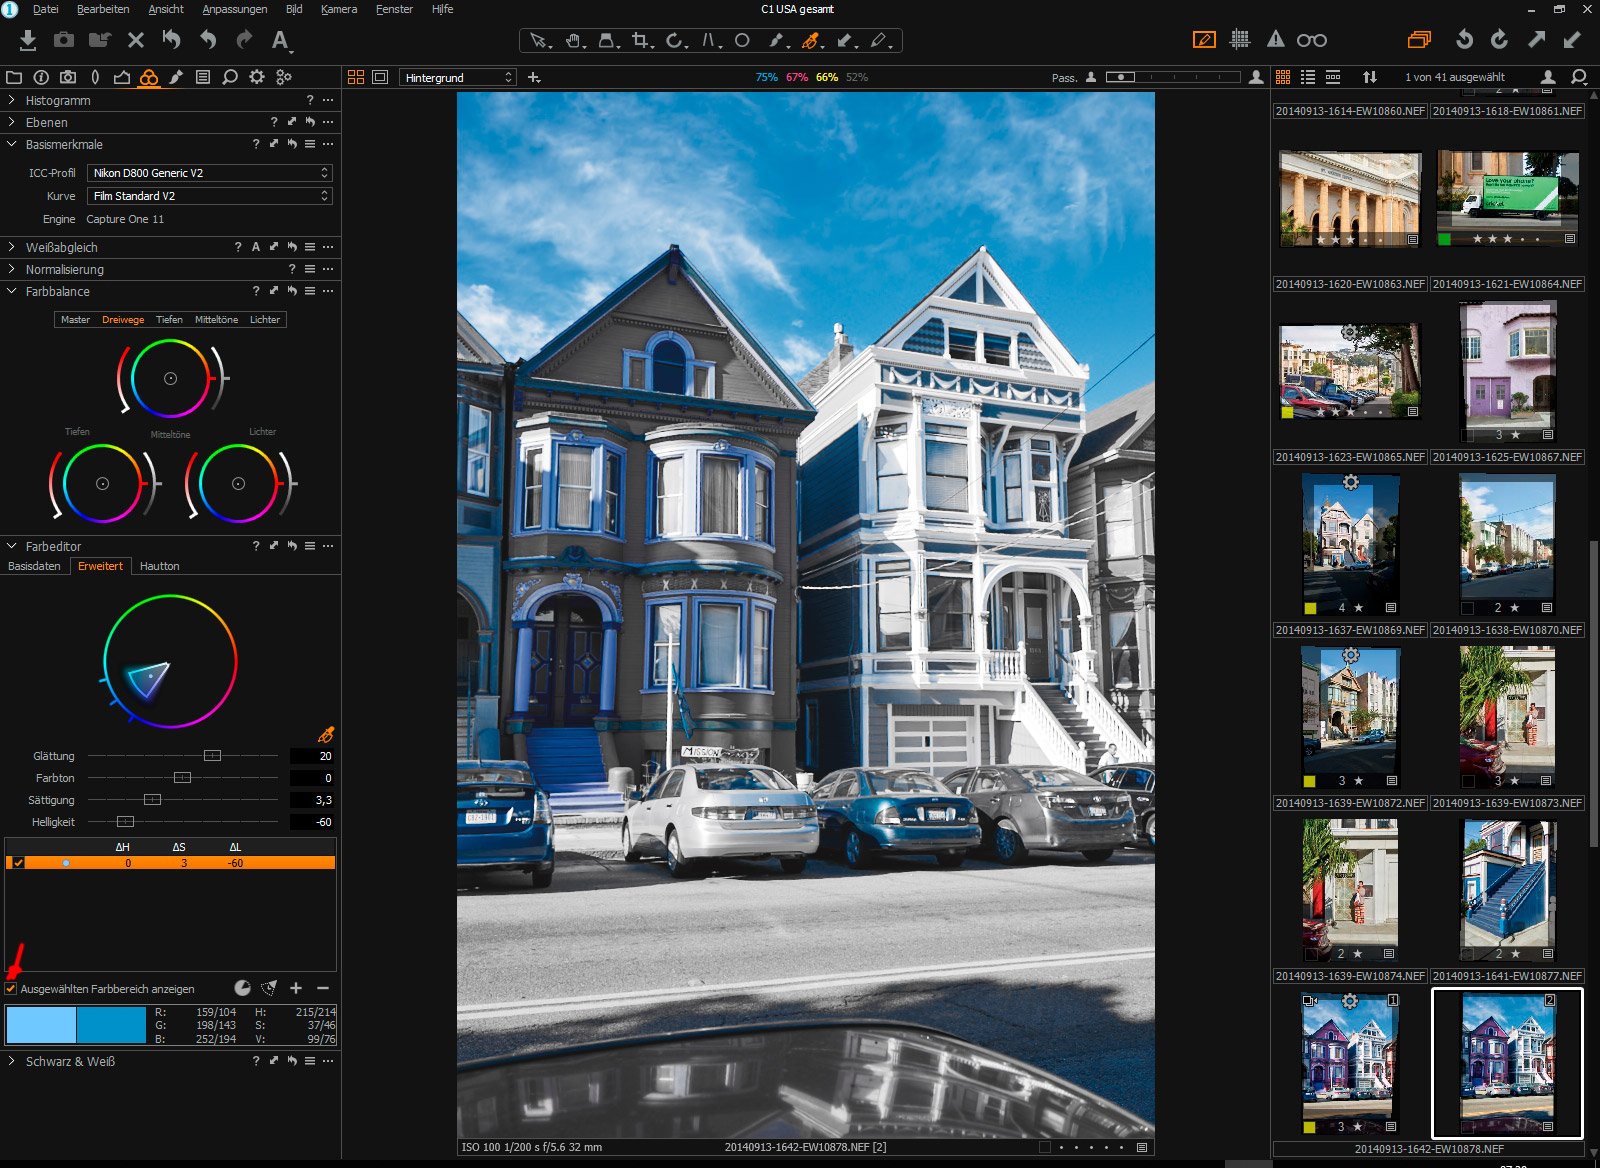Select the Lichter tab in Farbbalance
Image resolution: width=1600 pixels, height=1168 pixels.
[x=265, y=320]
